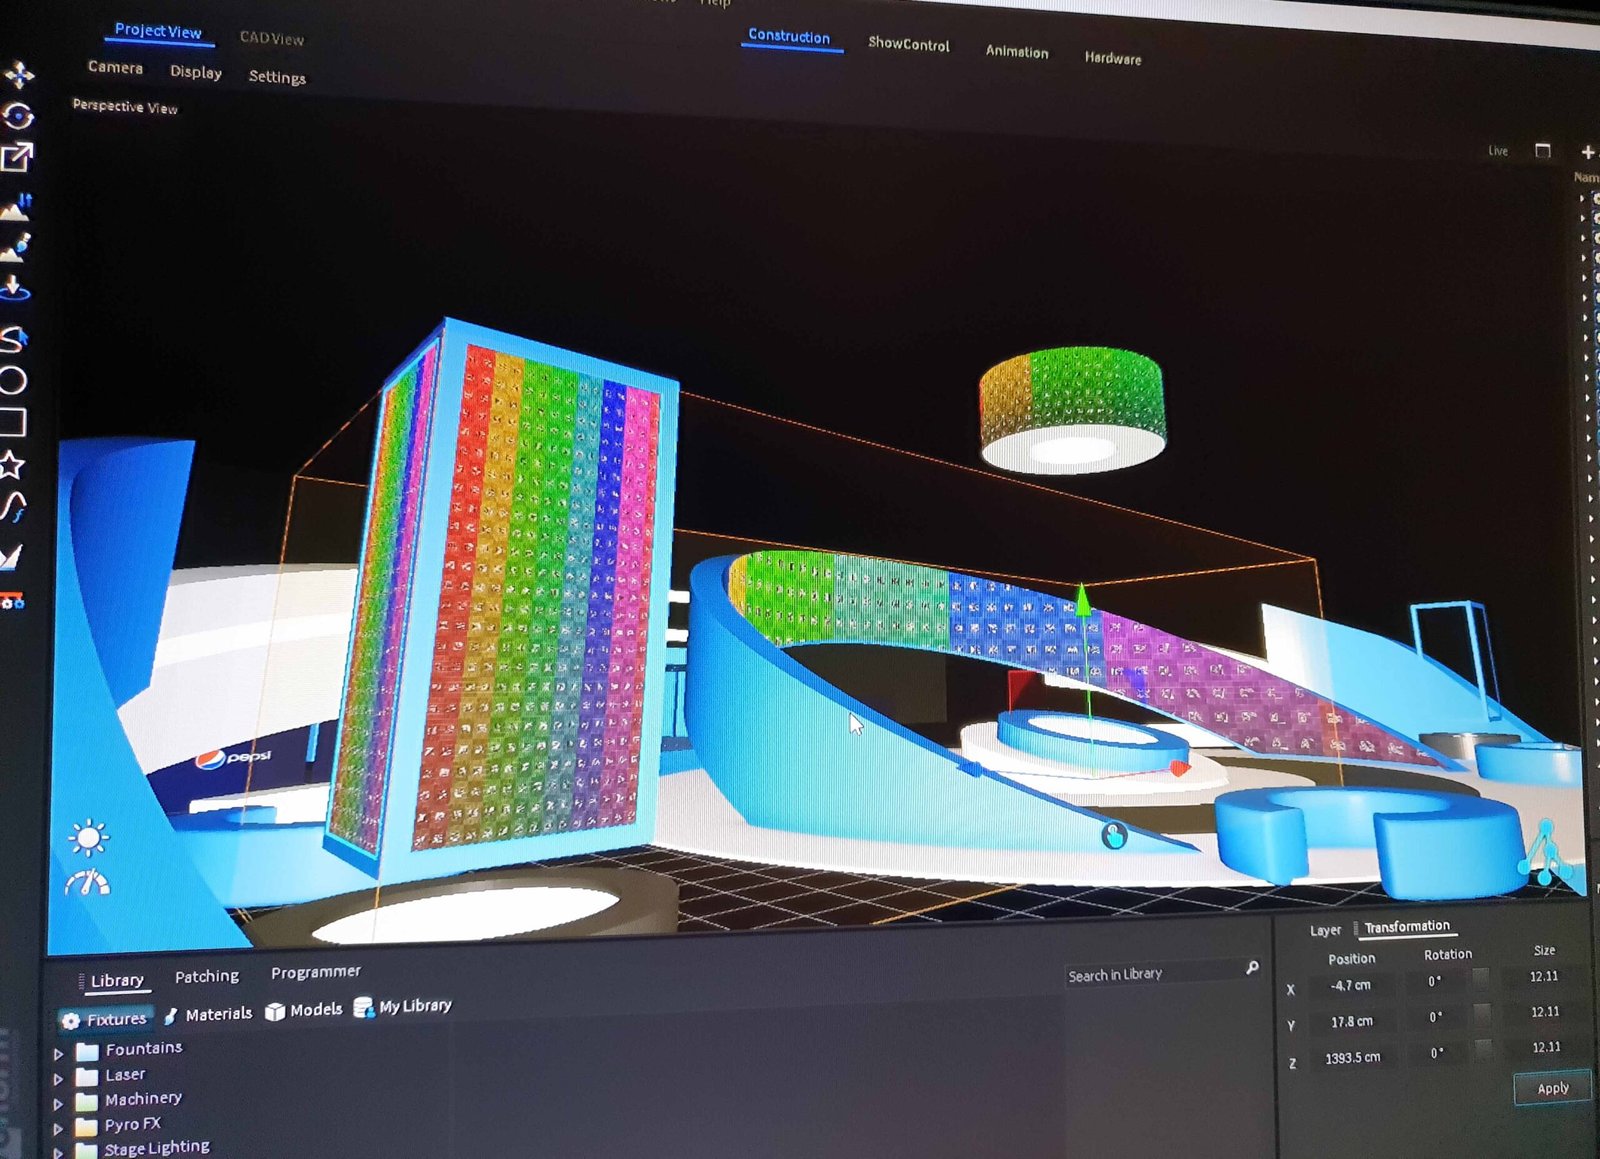Toggle the Z rotation lock box
Screen dimensions: 1600x1159
point(1483,1048)
